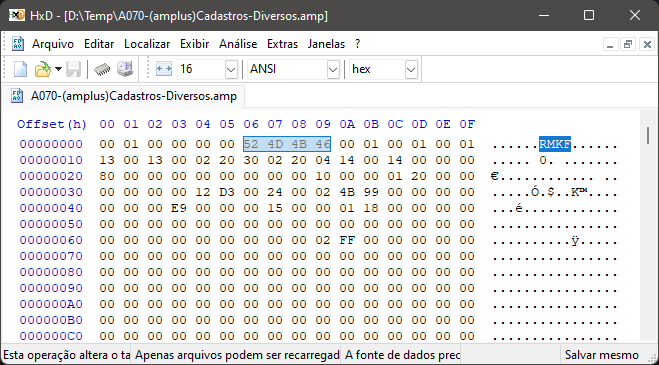Click the vertical scrollbar thumb
Viewport: 659px width, 365px height.
coord(648,135)
